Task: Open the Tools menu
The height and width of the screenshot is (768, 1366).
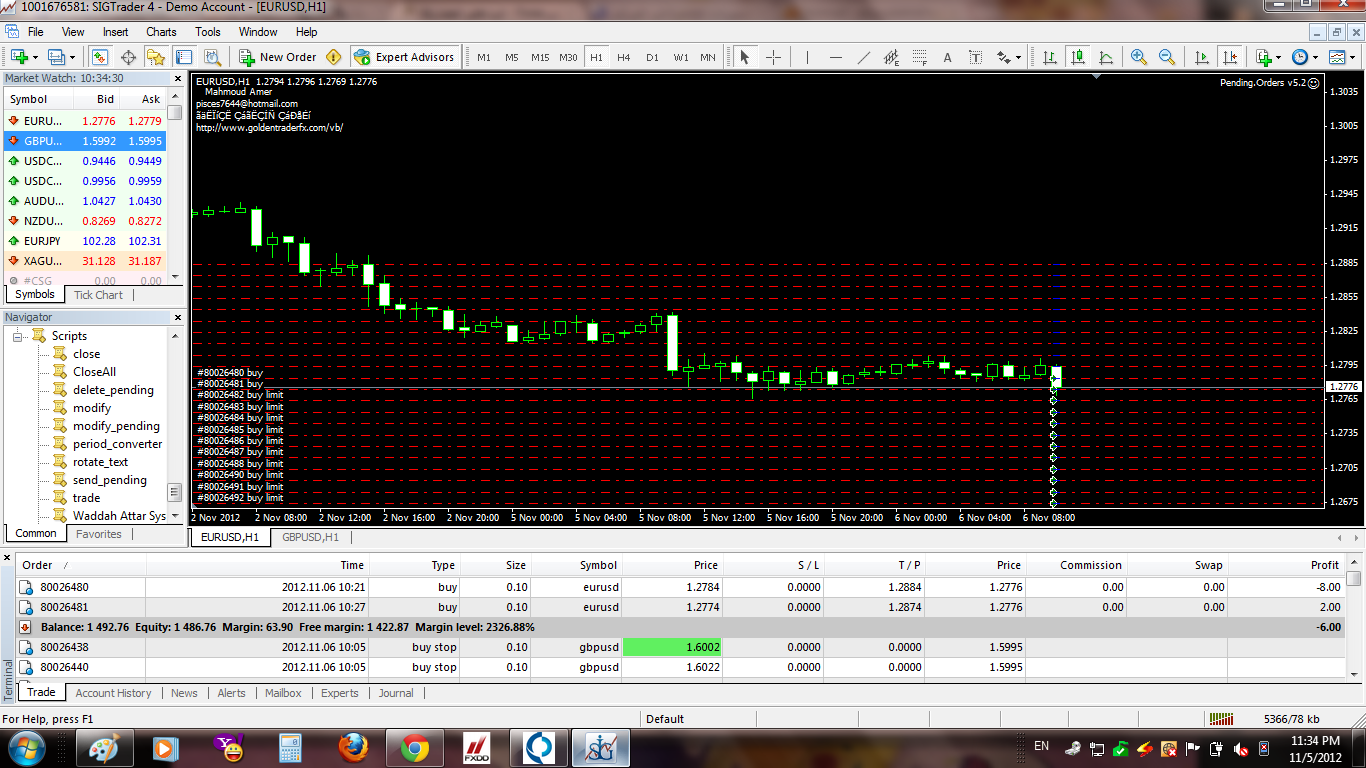Action: pos(208,32)
